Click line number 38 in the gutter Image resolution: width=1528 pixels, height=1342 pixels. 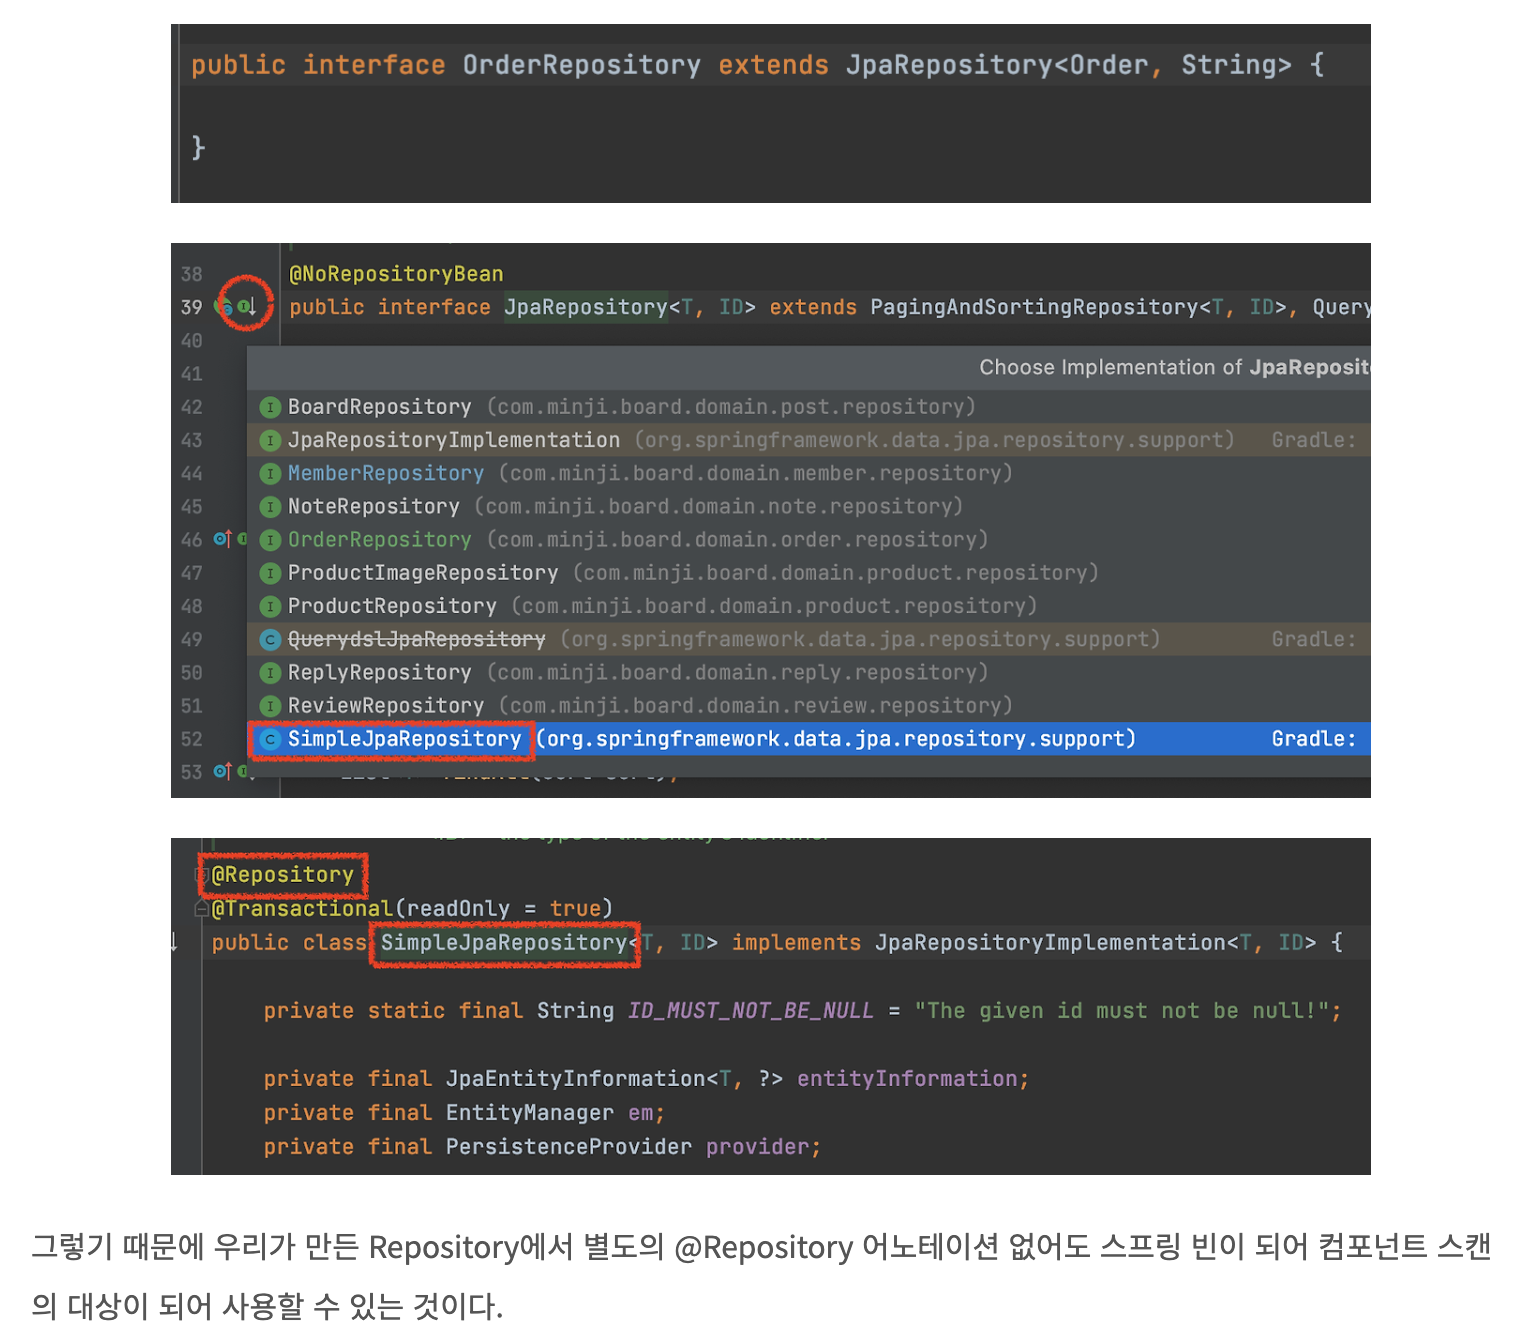[192, 274]
